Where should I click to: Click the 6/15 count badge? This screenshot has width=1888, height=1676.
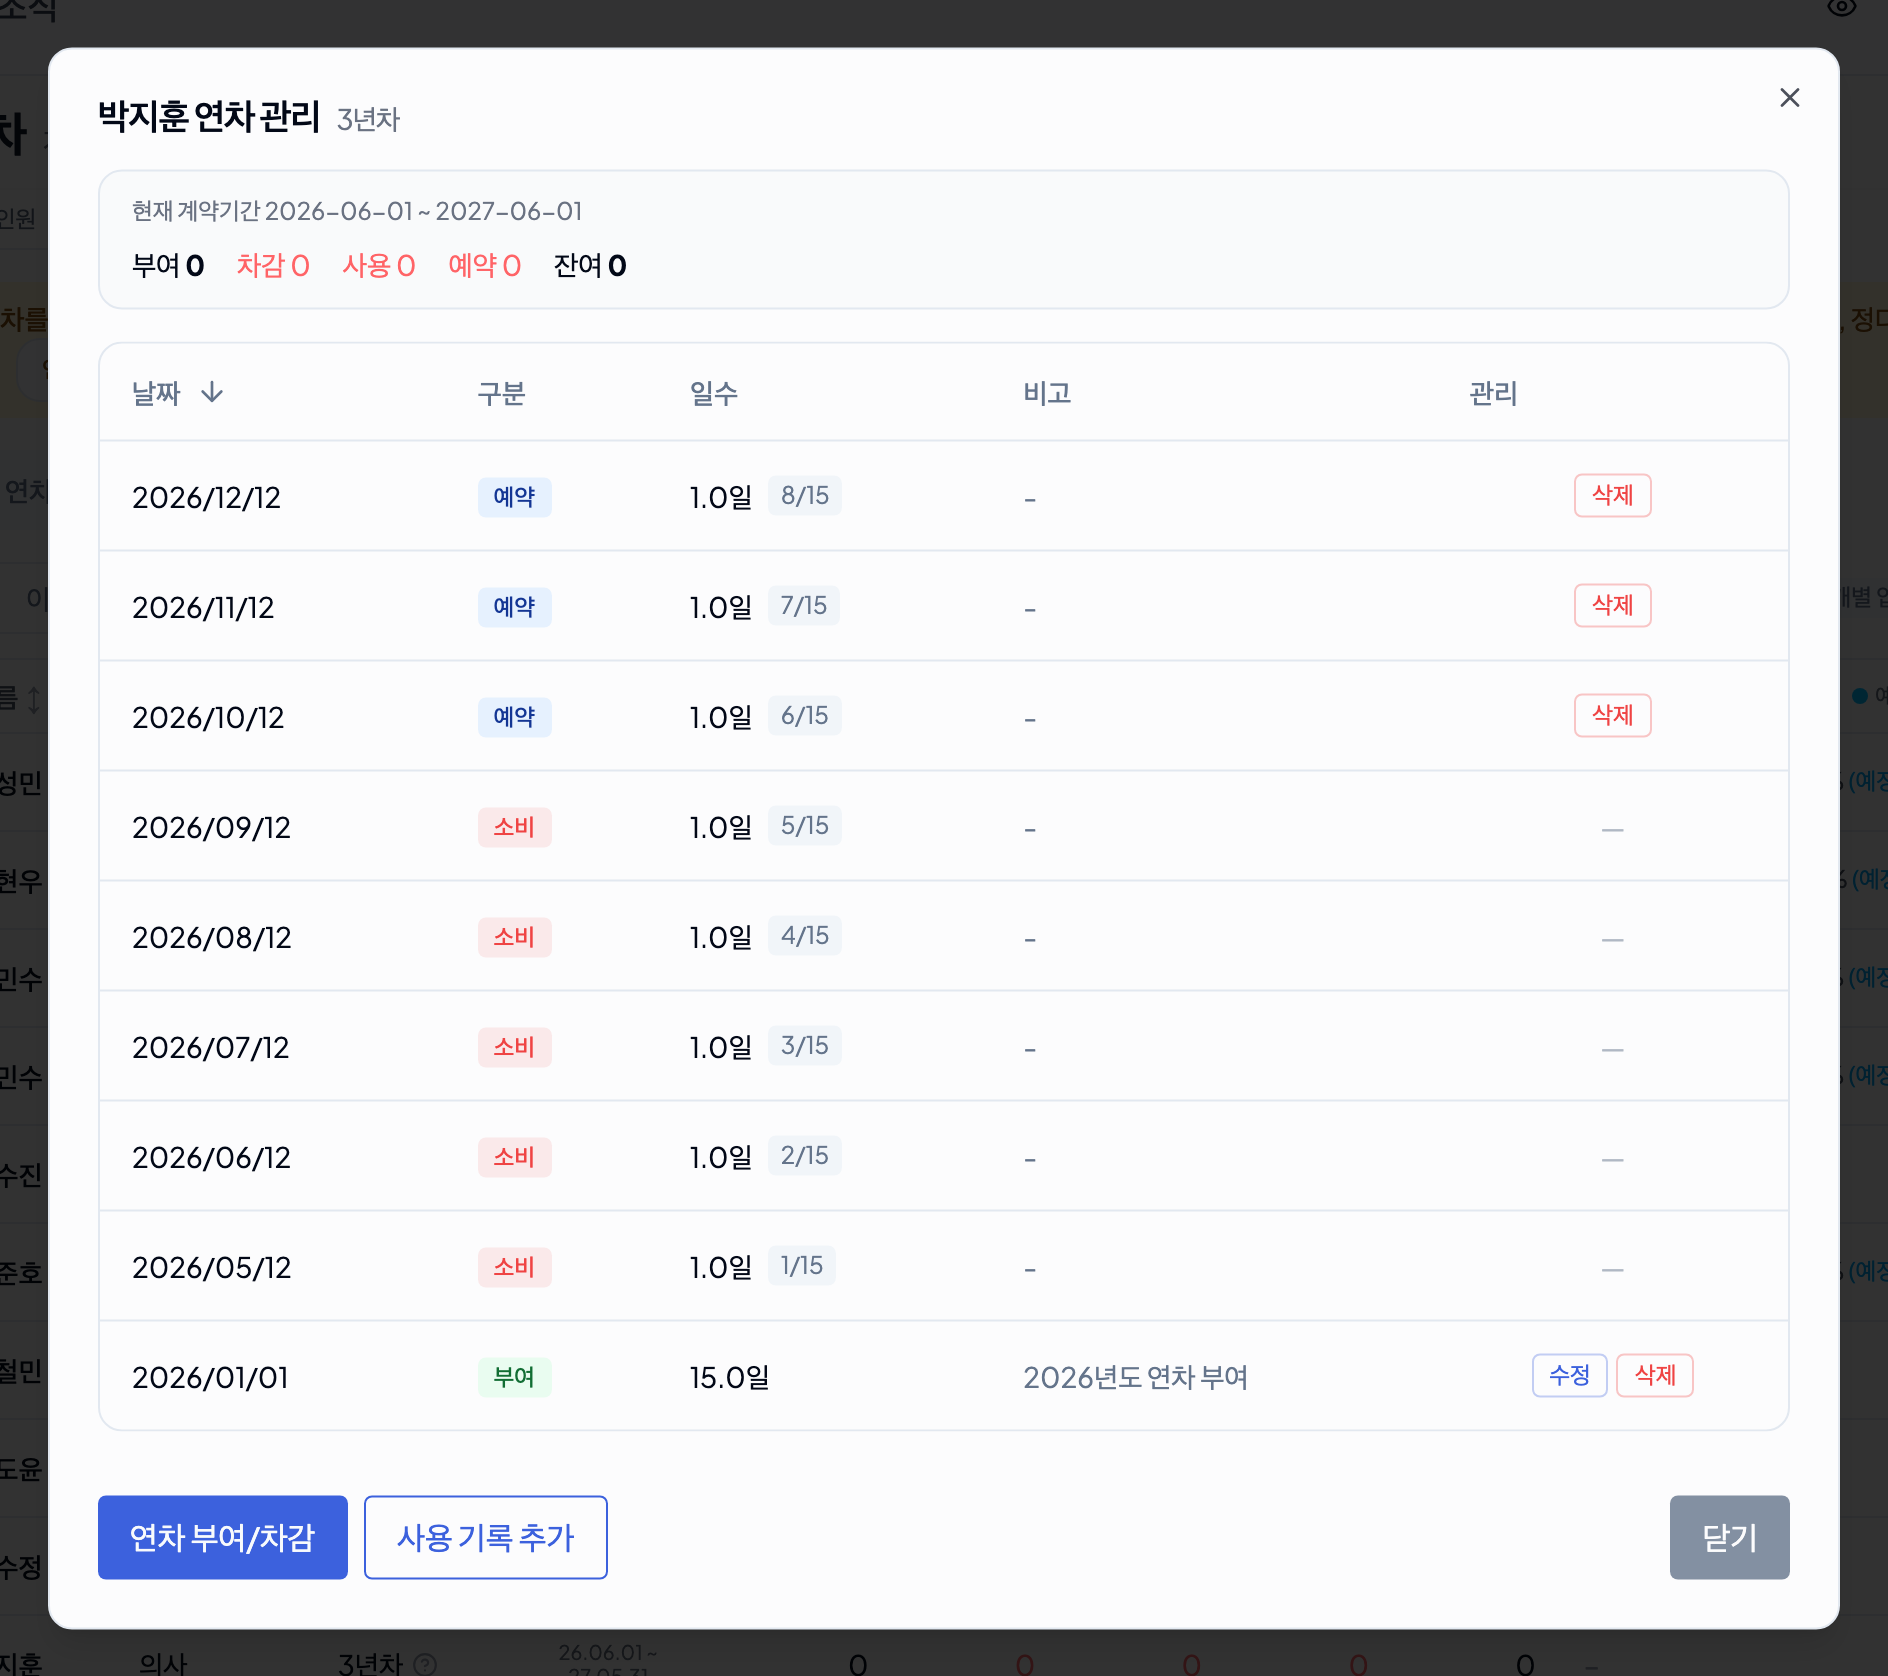point(804,716)
